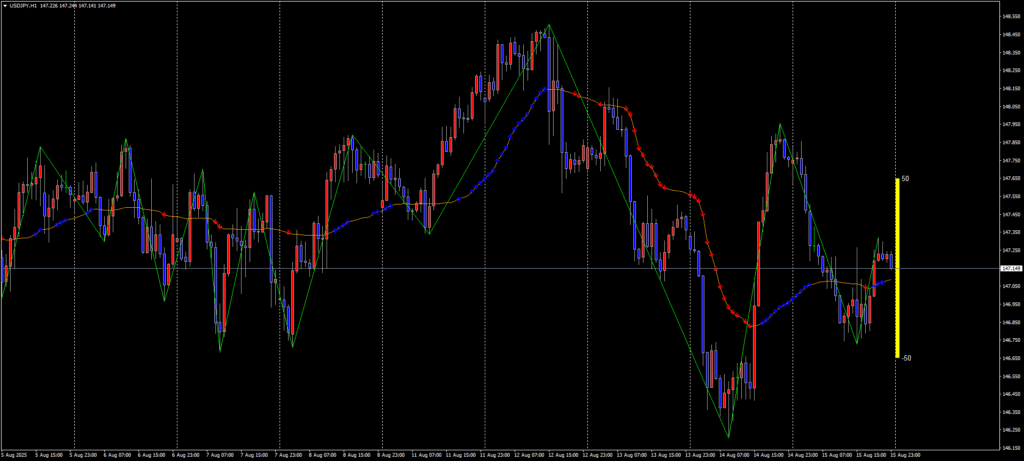
Task: Click the 5 Aug 2025 time label
Action: pyautogui.click(x=14, y=455)
